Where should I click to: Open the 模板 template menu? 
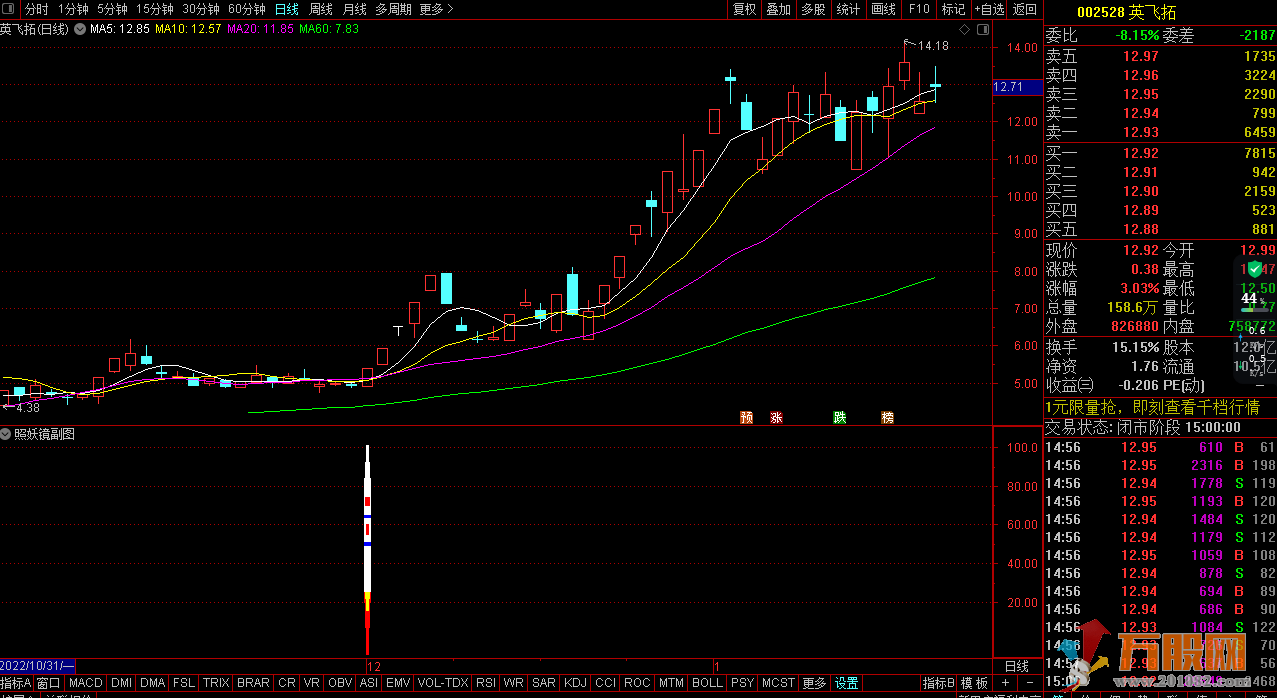(974, 683)
